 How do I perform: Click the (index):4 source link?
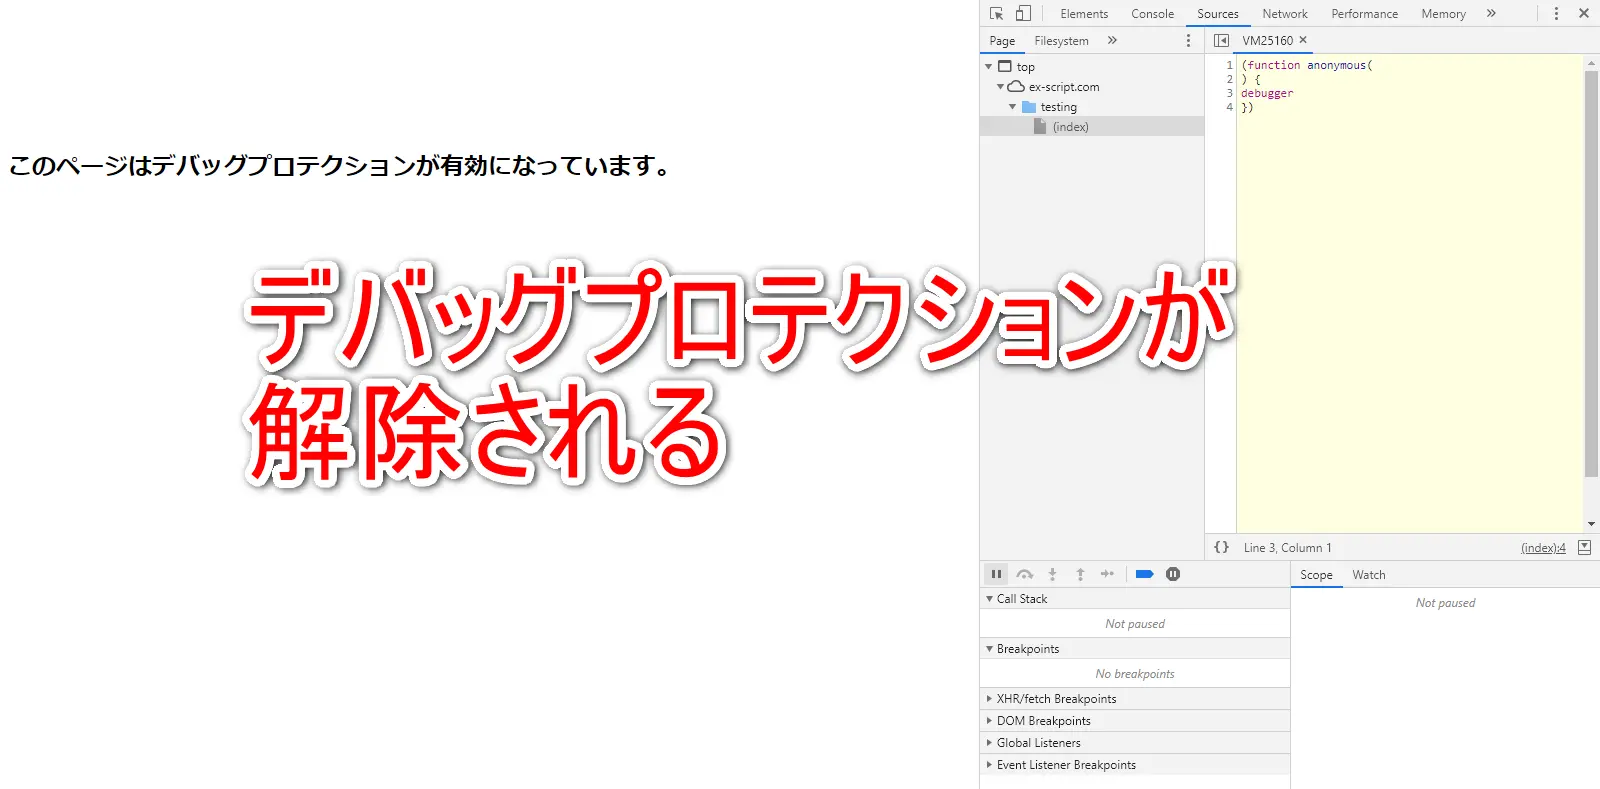[x=1543, y=548]
